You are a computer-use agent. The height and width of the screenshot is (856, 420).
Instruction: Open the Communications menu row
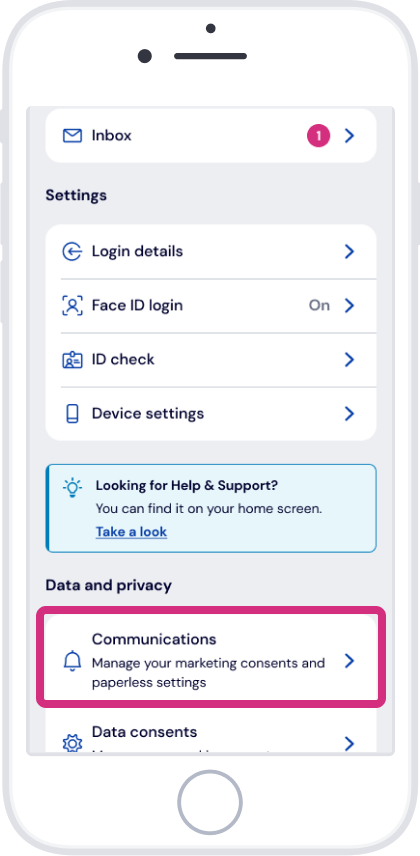[211, 659]
